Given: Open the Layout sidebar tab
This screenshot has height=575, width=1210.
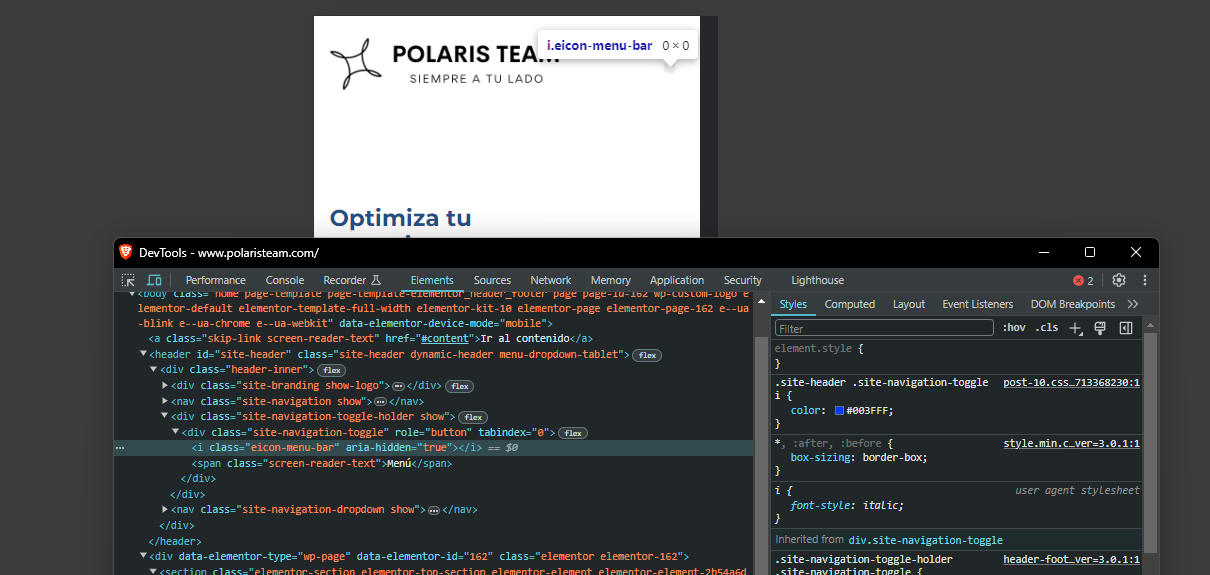Looking at the screenshot, I should (909, 304).
